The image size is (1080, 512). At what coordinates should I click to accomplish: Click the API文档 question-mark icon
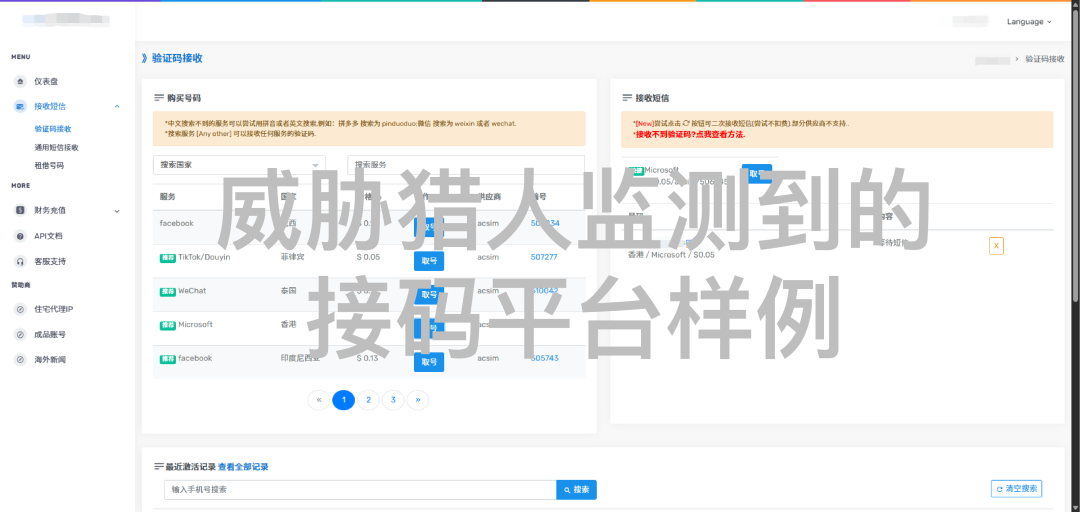20,236
